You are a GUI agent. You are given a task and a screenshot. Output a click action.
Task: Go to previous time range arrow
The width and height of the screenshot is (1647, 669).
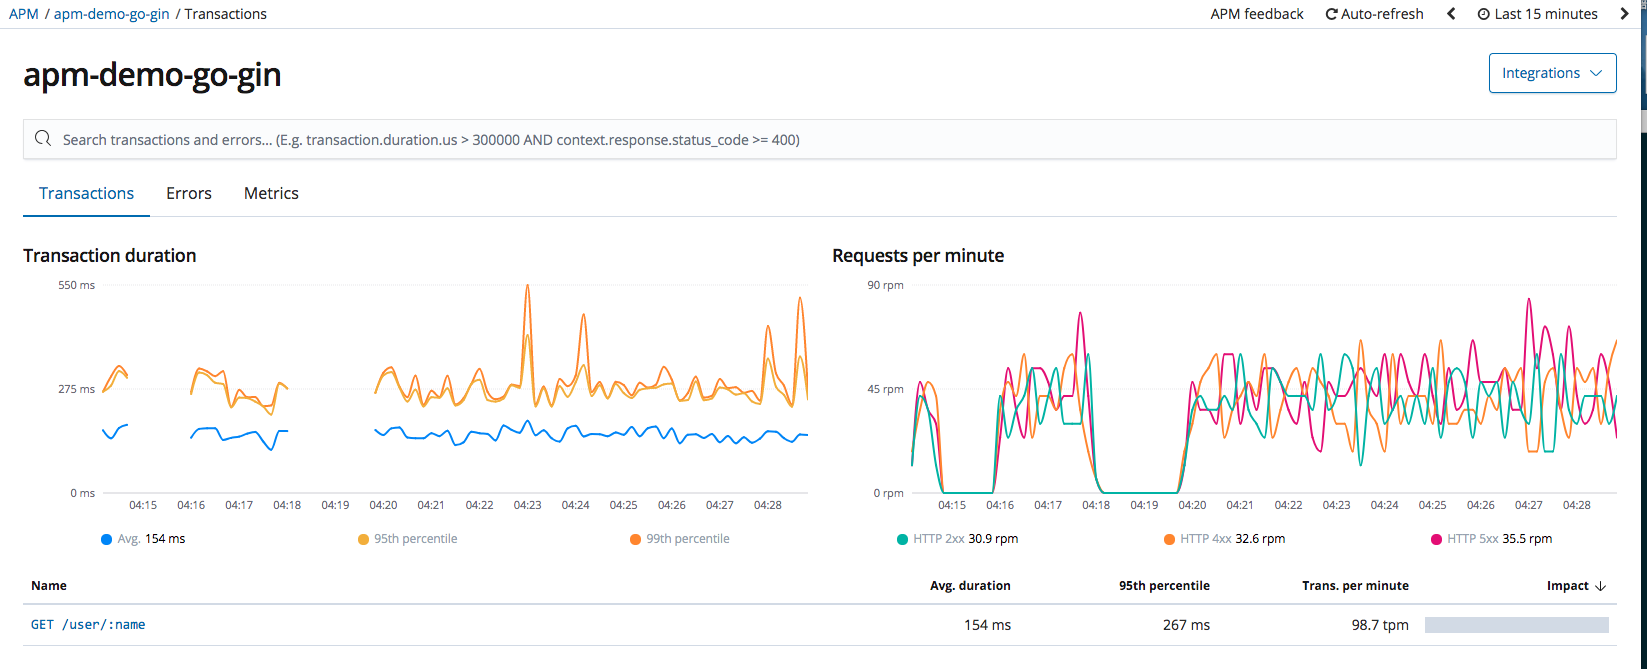point(1451,14)
